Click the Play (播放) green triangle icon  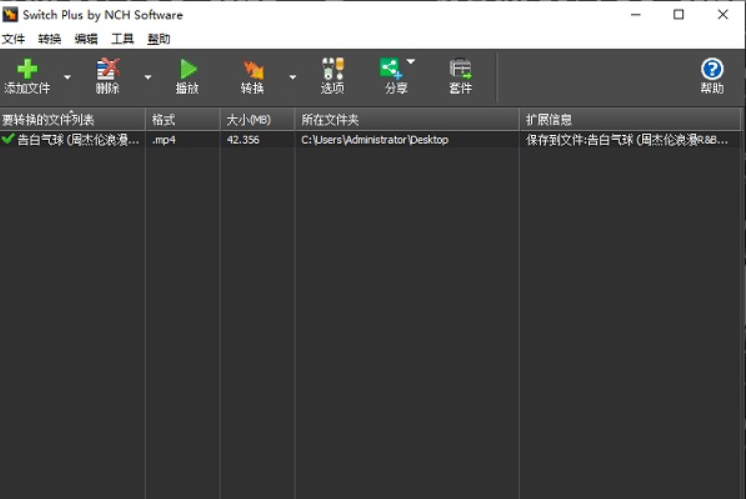188,70
